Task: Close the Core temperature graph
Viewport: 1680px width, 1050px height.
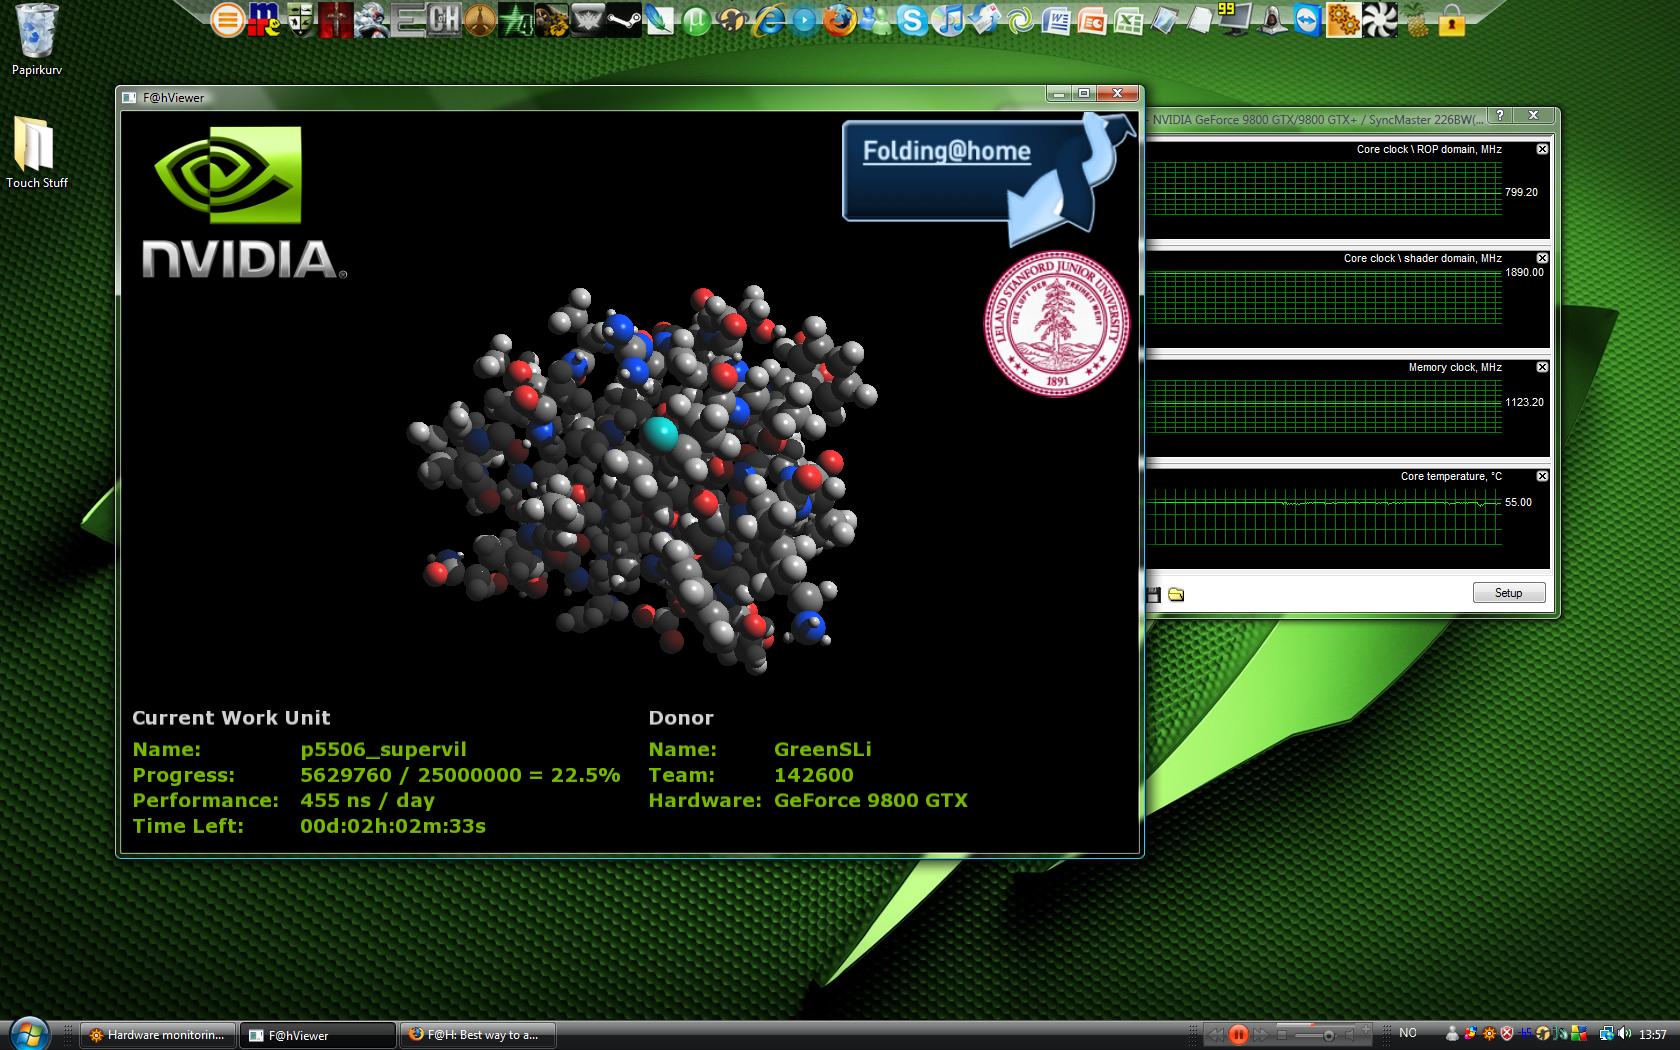Action: click(x=1542, y=476)
